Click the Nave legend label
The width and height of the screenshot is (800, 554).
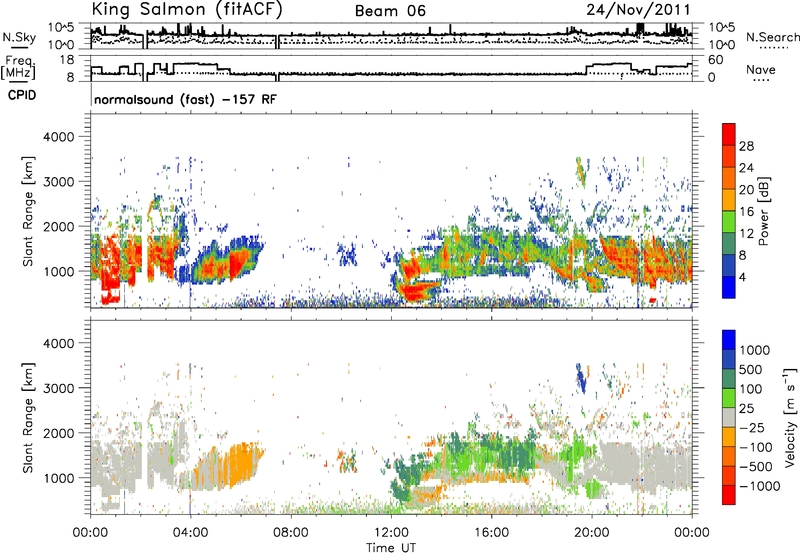coord(761,69)
